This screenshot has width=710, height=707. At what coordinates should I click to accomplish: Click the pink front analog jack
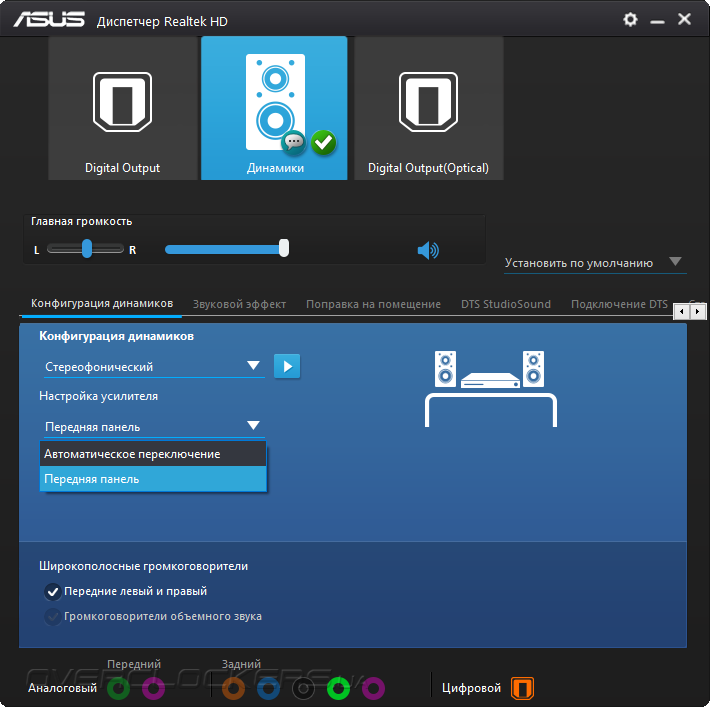154,688
